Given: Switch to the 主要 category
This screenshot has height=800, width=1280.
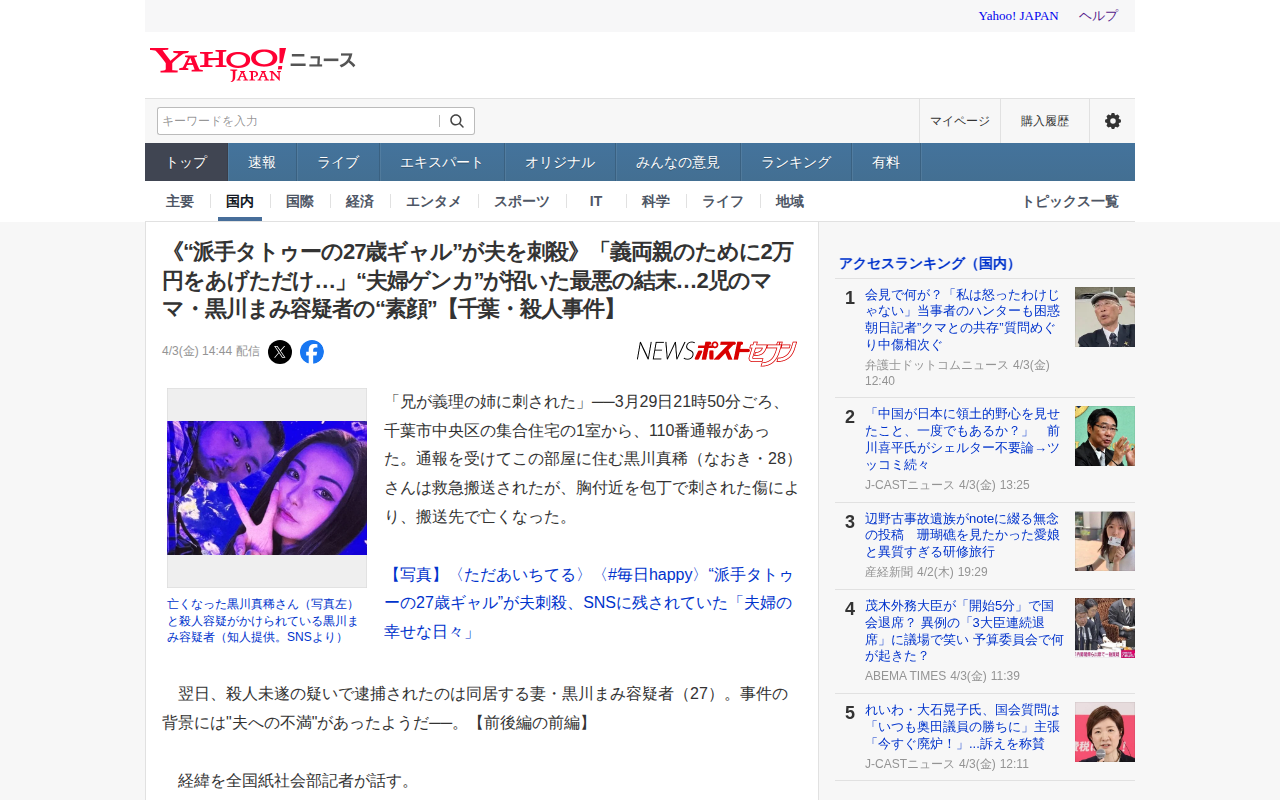Looking at the screenshot, I should [180, 201].
